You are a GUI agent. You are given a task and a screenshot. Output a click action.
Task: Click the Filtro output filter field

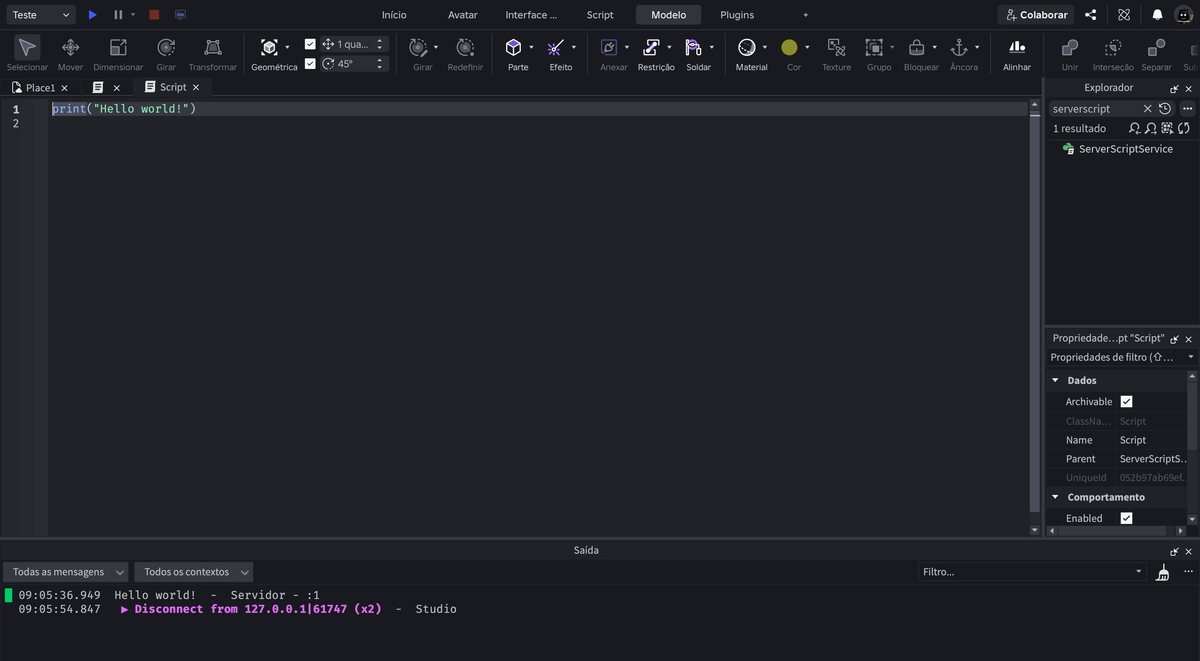1032,572
